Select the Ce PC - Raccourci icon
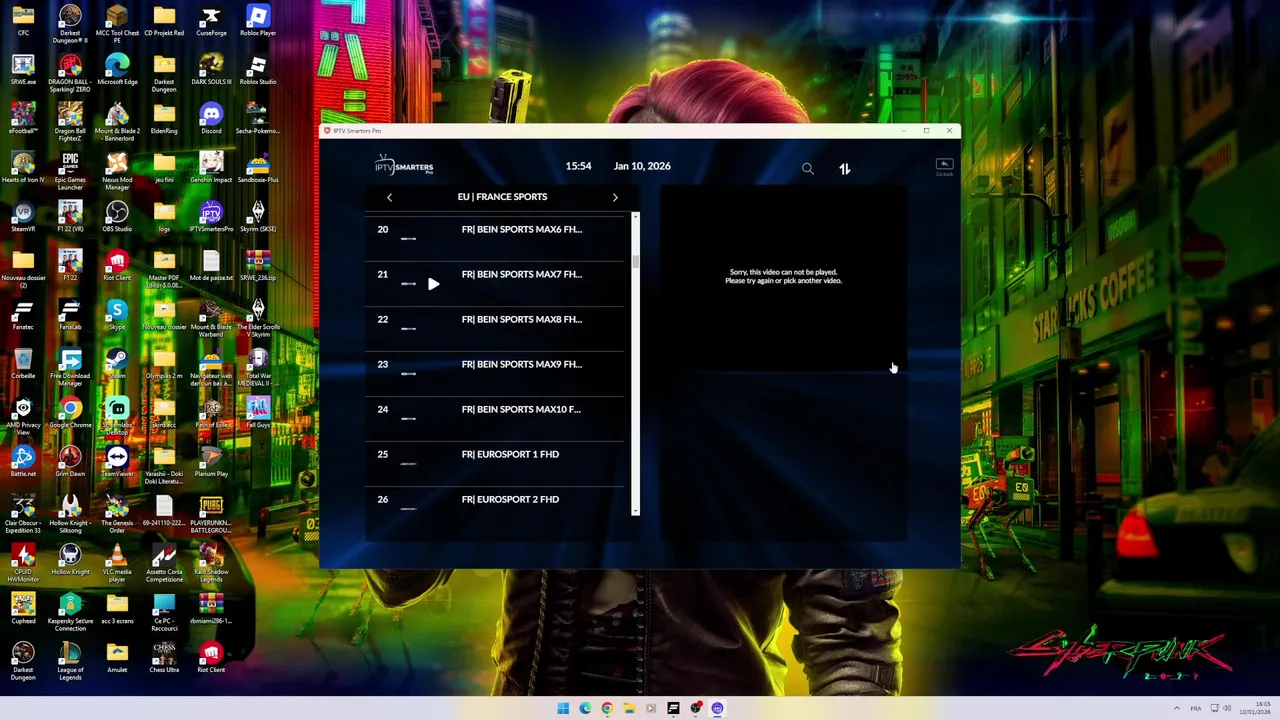 point(164,612)
